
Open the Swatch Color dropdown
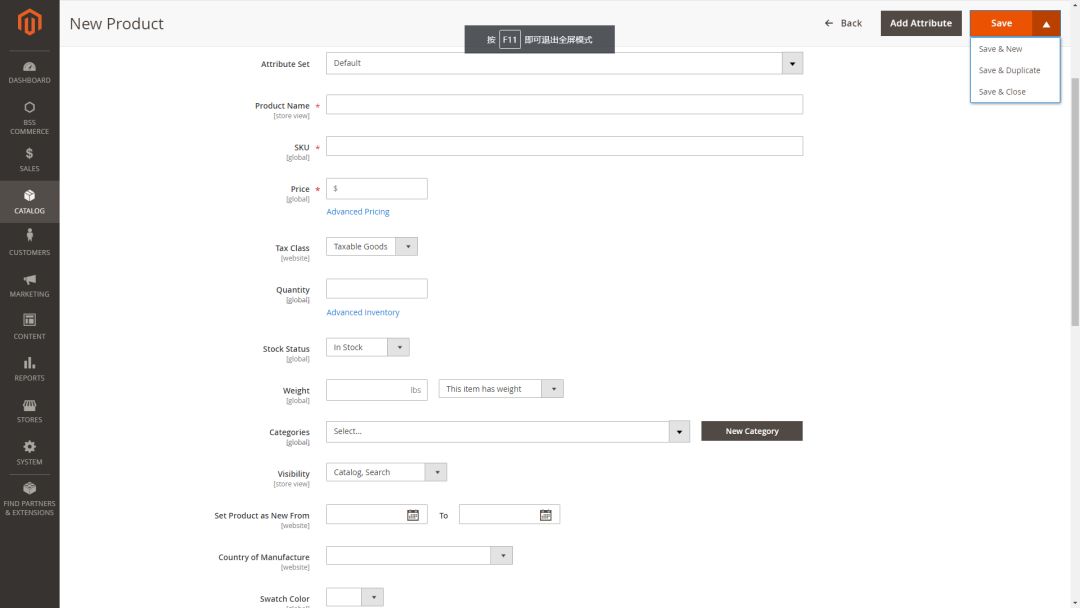(x=372, y=598)
